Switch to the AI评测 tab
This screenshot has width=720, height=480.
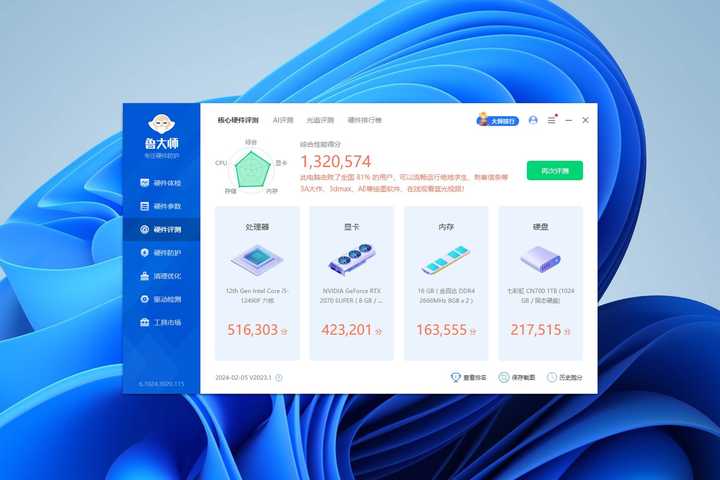[x=283, y=120]
